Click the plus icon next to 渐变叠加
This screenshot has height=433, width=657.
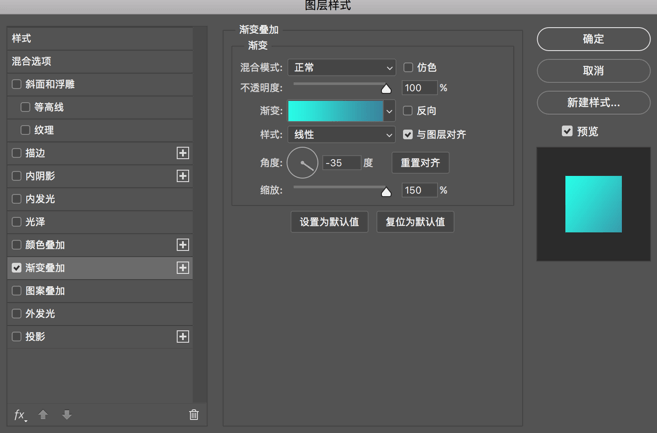click(x=183, y=268)
